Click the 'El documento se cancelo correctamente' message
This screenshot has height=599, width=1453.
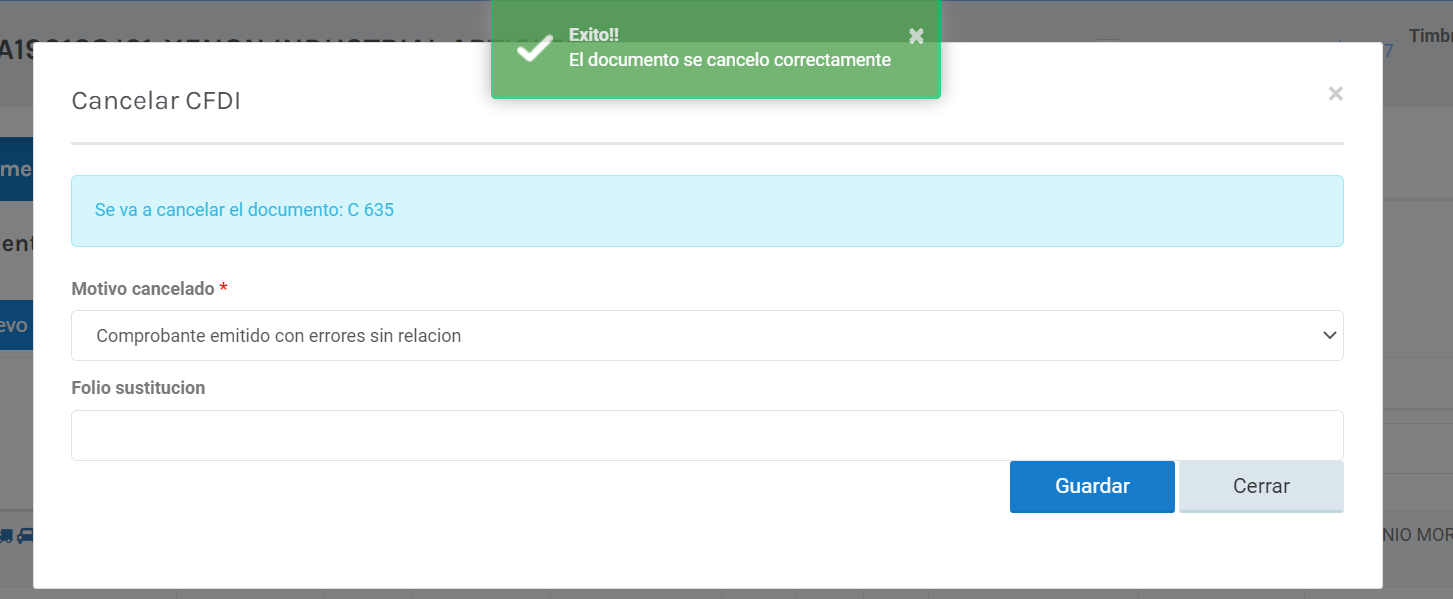click(729, 60)
